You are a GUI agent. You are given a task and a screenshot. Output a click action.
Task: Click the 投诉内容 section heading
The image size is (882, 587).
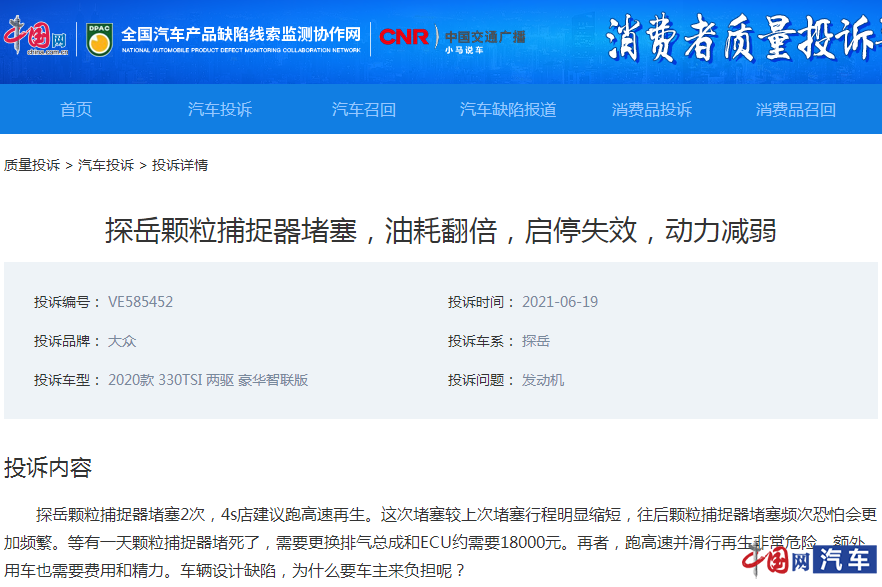tap(48, 467)
